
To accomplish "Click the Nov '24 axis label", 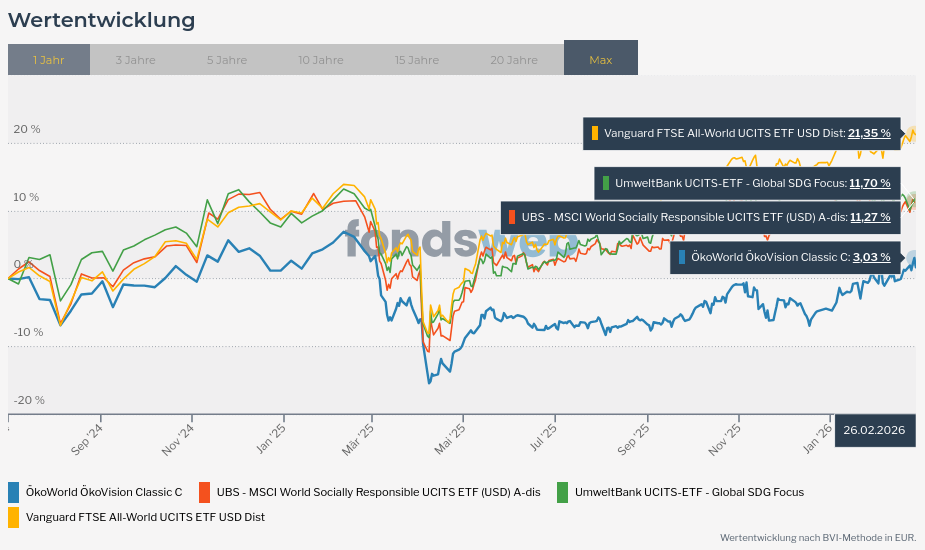I will click(178, 440).
